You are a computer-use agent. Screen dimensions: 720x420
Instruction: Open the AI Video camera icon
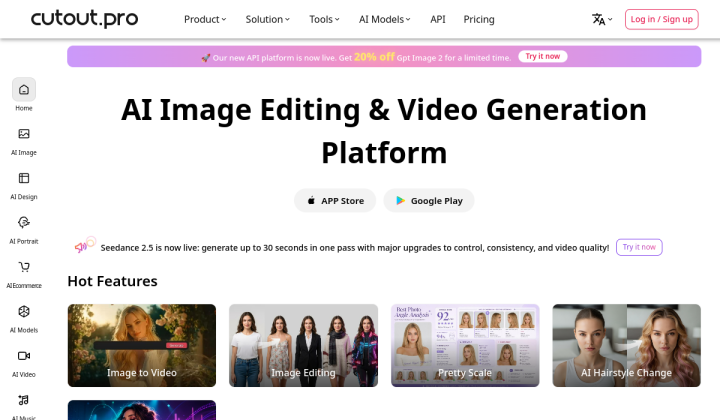[24, 356]
